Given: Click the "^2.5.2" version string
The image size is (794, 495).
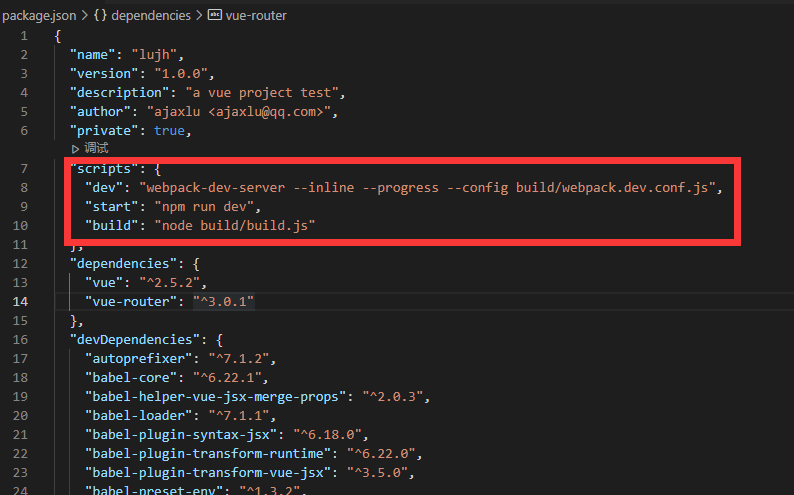Looking at the screenshot, I should click(x=170, y=282).
